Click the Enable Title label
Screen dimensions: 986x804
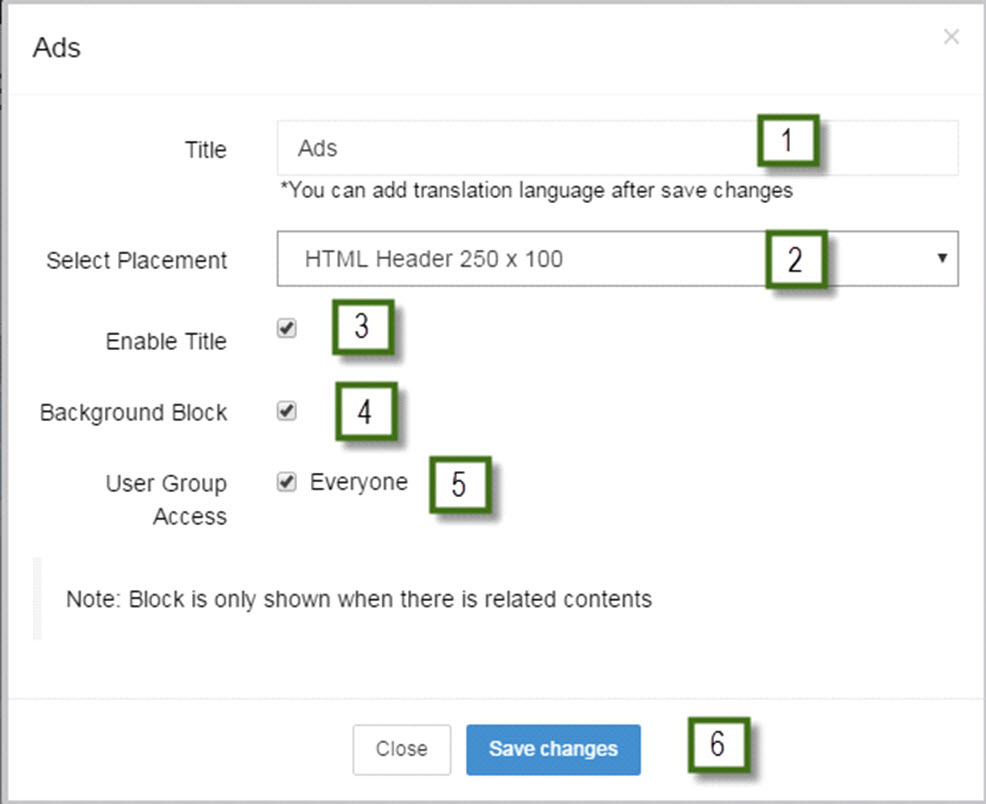166,341
